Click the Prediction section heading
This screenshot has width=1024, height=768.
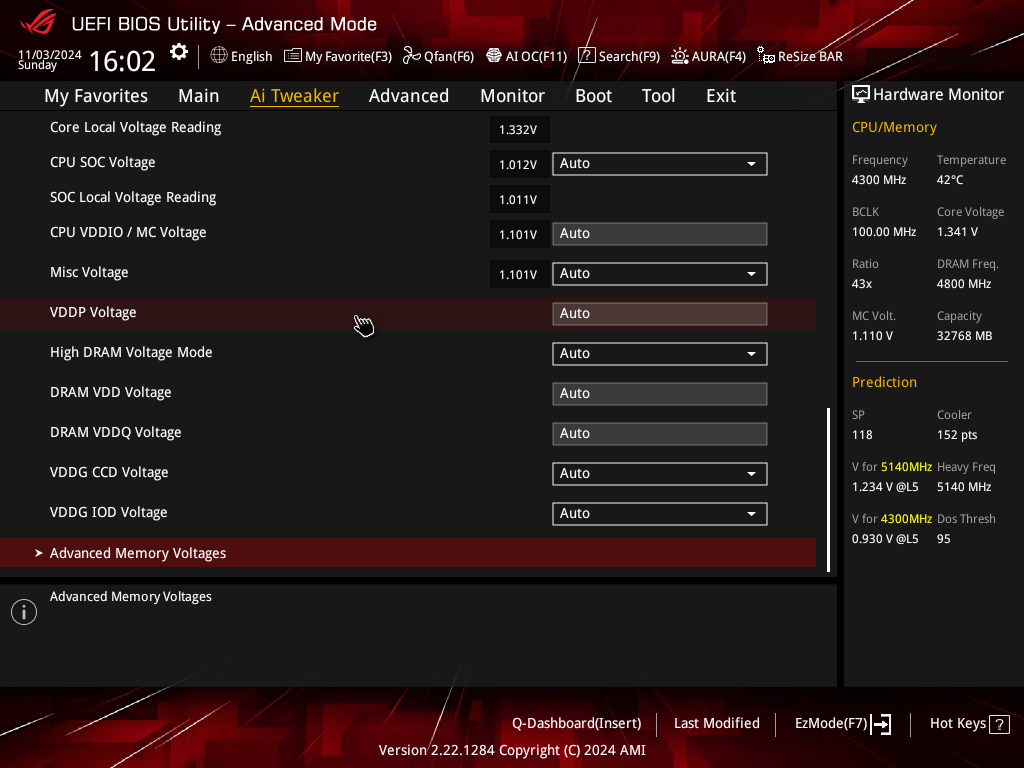(884, 382)
